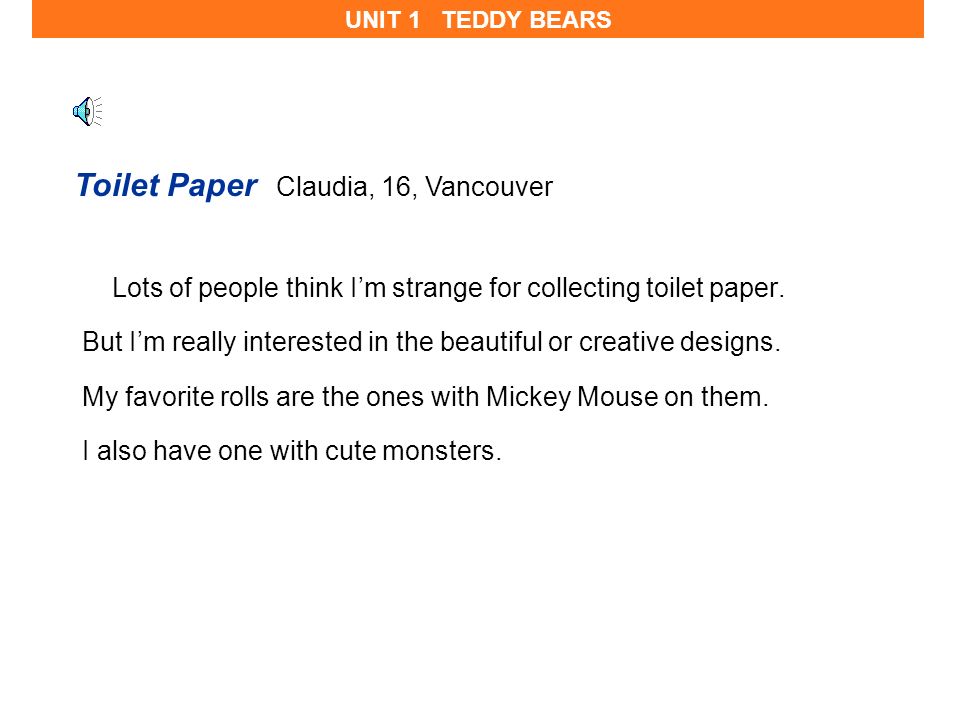Click the word 'beautiful' in the second line
This screenshot has height=720, width=960.
[x=491, y=342]
